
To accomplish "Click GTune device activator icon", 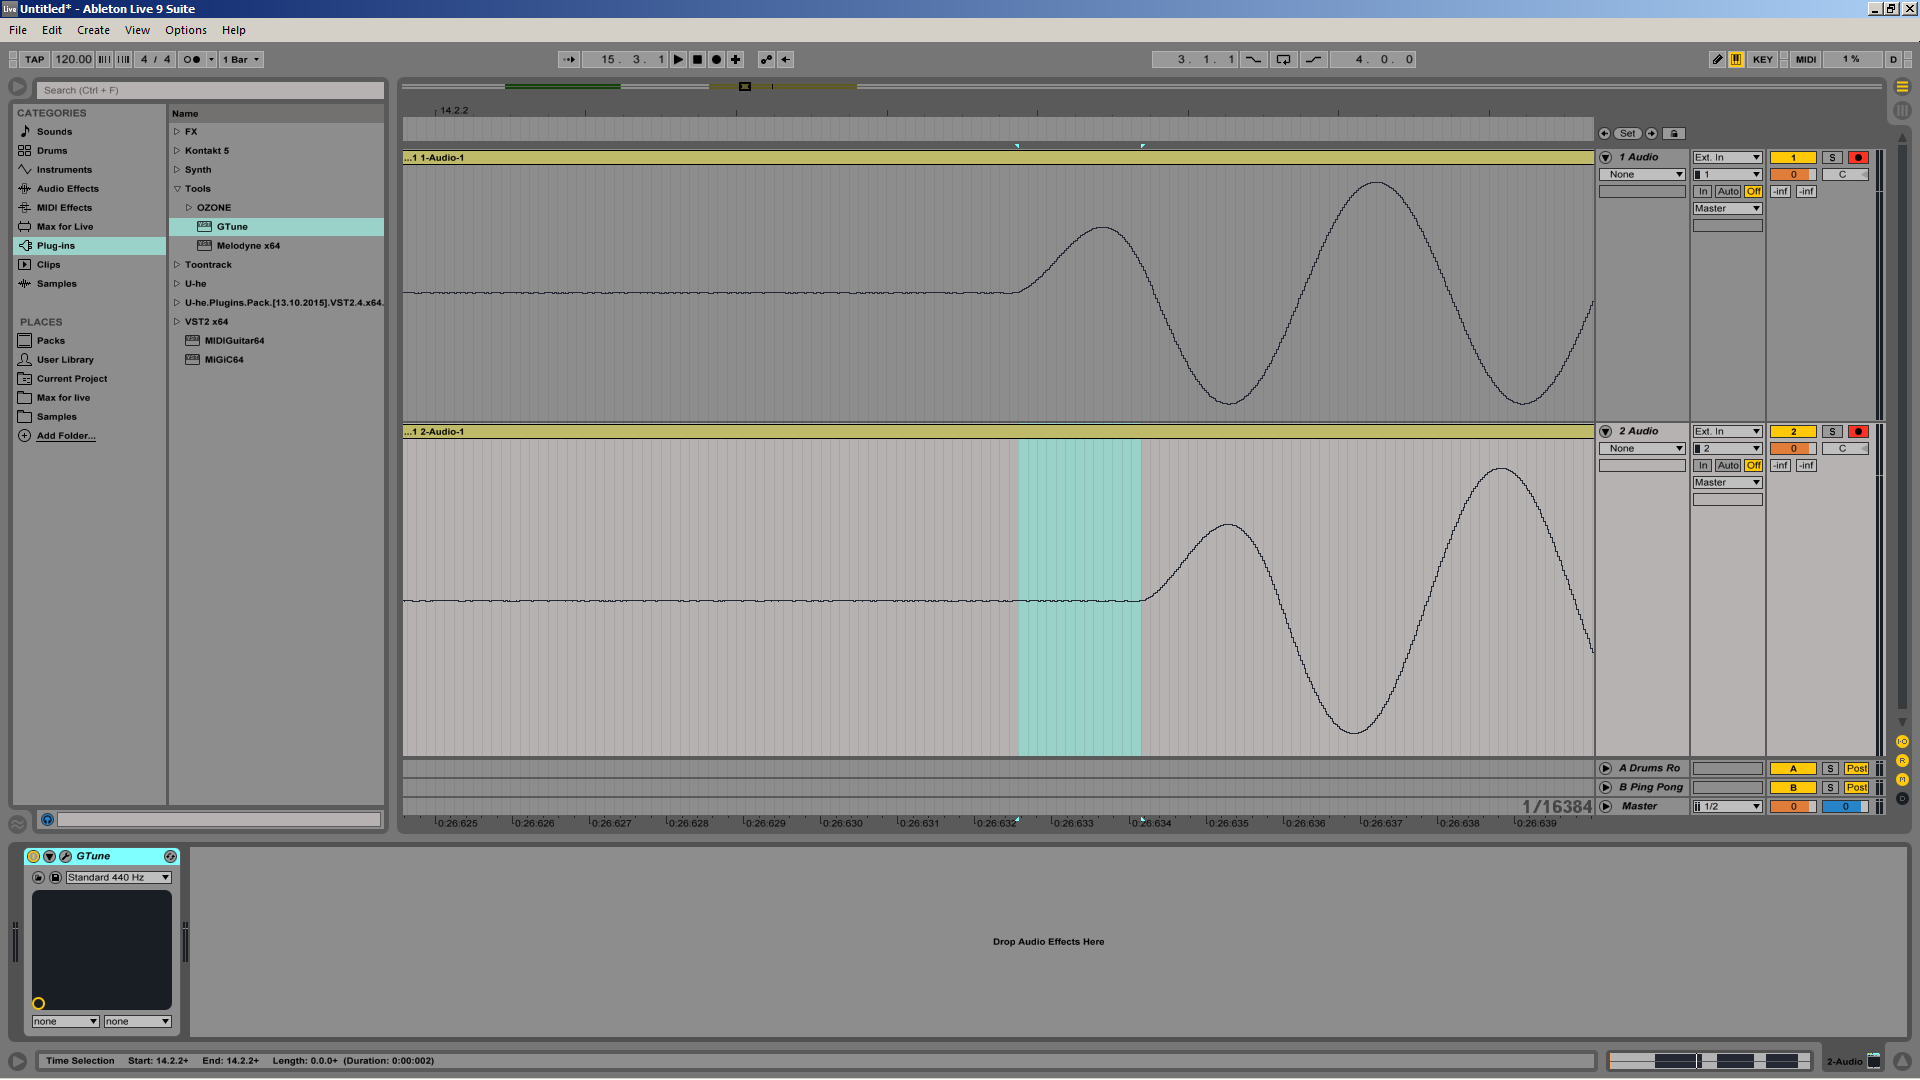I will (x=34, y=857).
